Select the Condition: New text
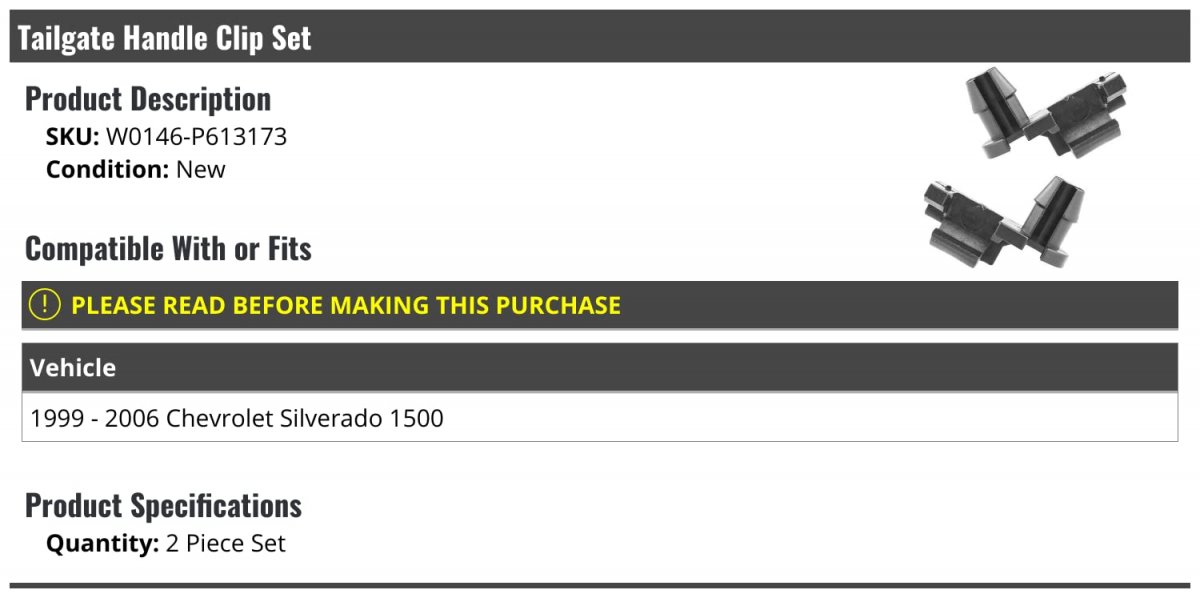The image size is (1200, 598). coord(136,169)
